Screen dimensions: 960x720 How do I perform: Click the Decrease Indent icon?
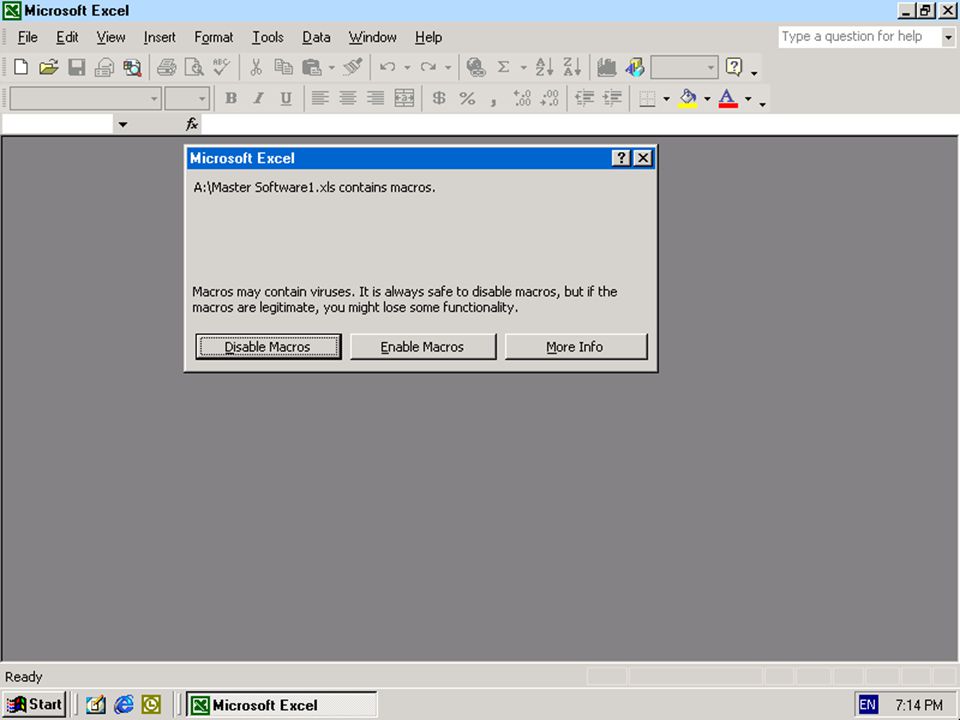pos(584,98)
